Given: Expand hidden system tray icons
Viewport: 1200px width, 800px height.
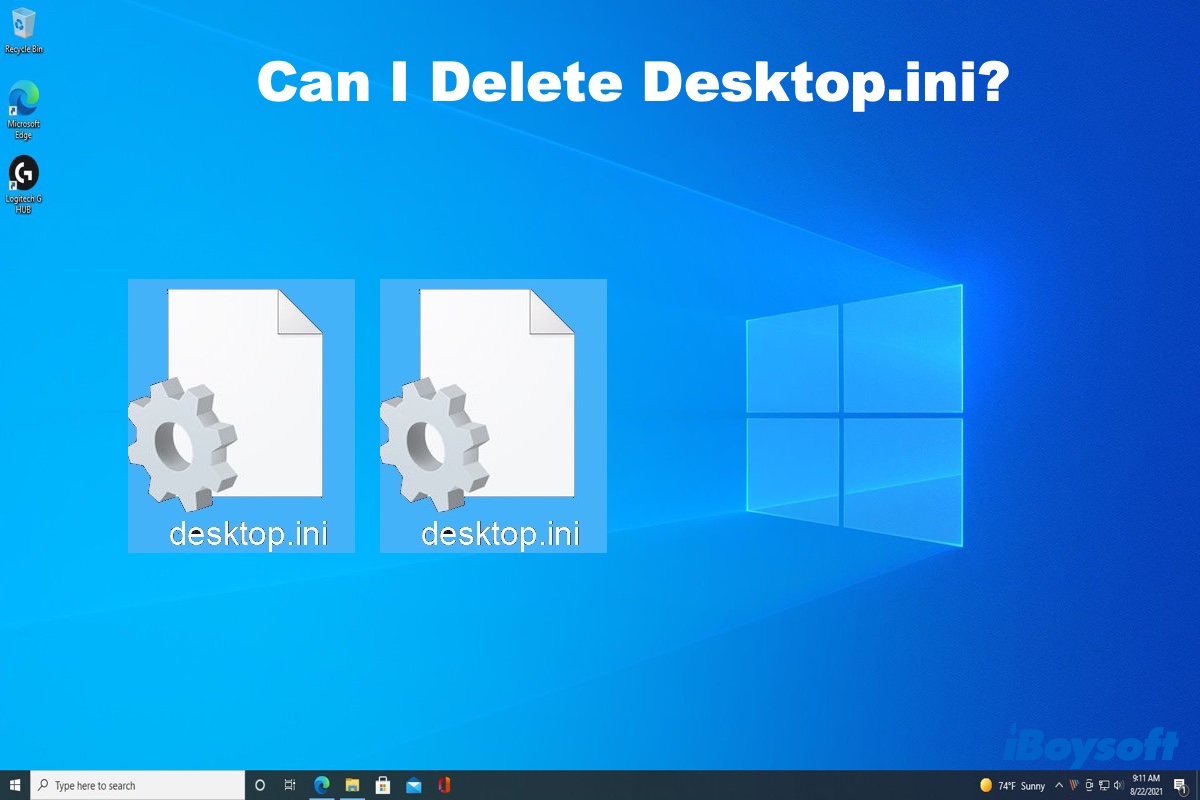Looking at the screenshot, I should pyautogui.click(x=1059, y=785).
